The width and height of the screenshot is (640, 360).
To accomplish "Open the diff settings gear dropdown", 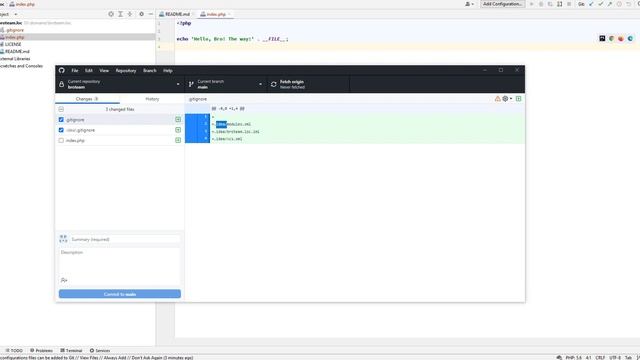I will (507, 99).
